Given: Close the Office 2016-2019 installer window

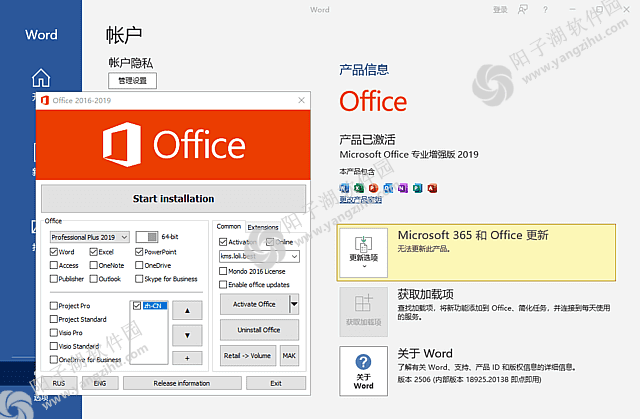Looking at the screenshot, I should (x=301, y=100).
